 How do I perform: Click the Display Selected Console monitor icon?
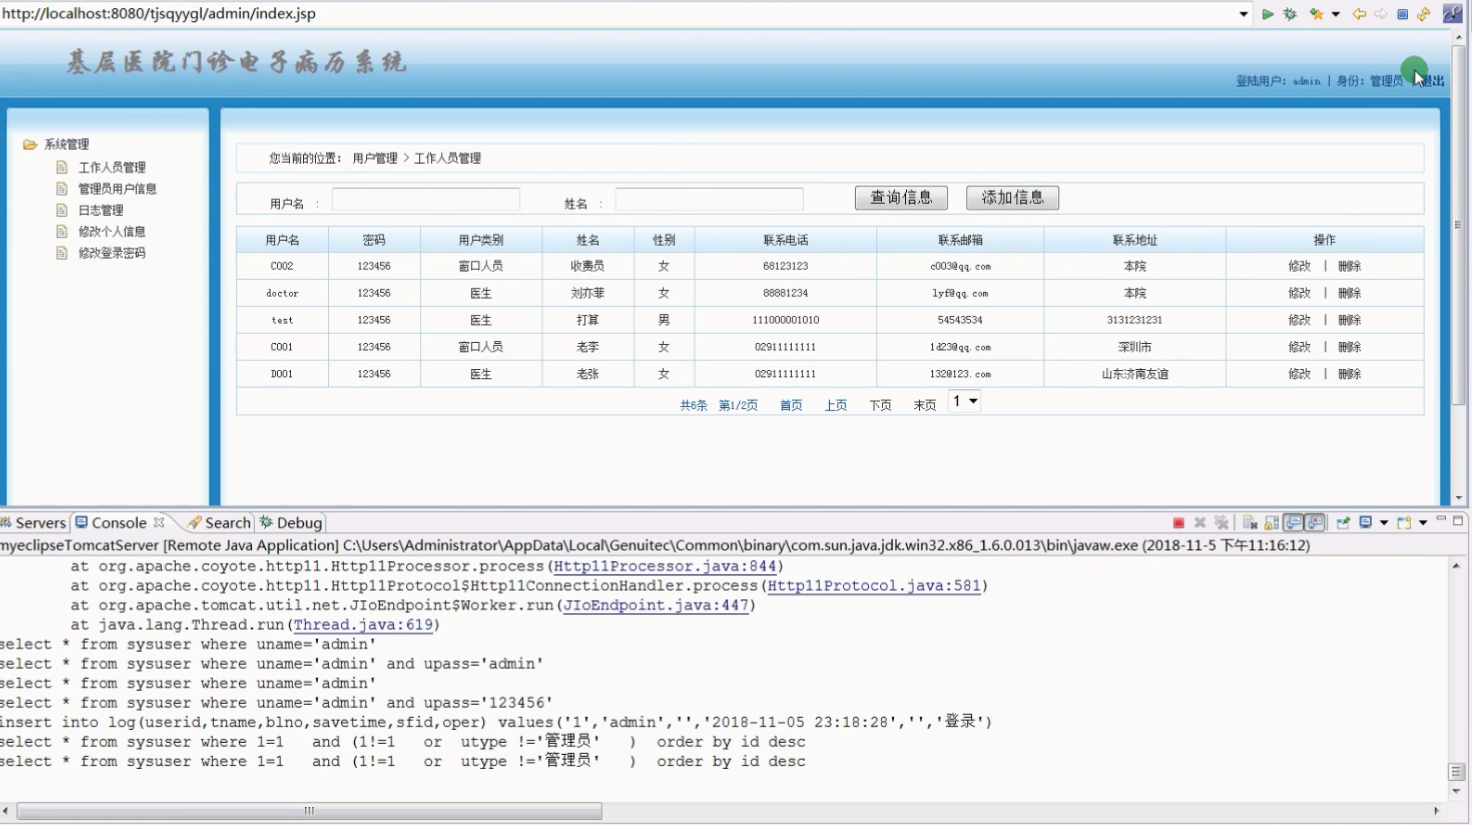[x=1366, y=523]
